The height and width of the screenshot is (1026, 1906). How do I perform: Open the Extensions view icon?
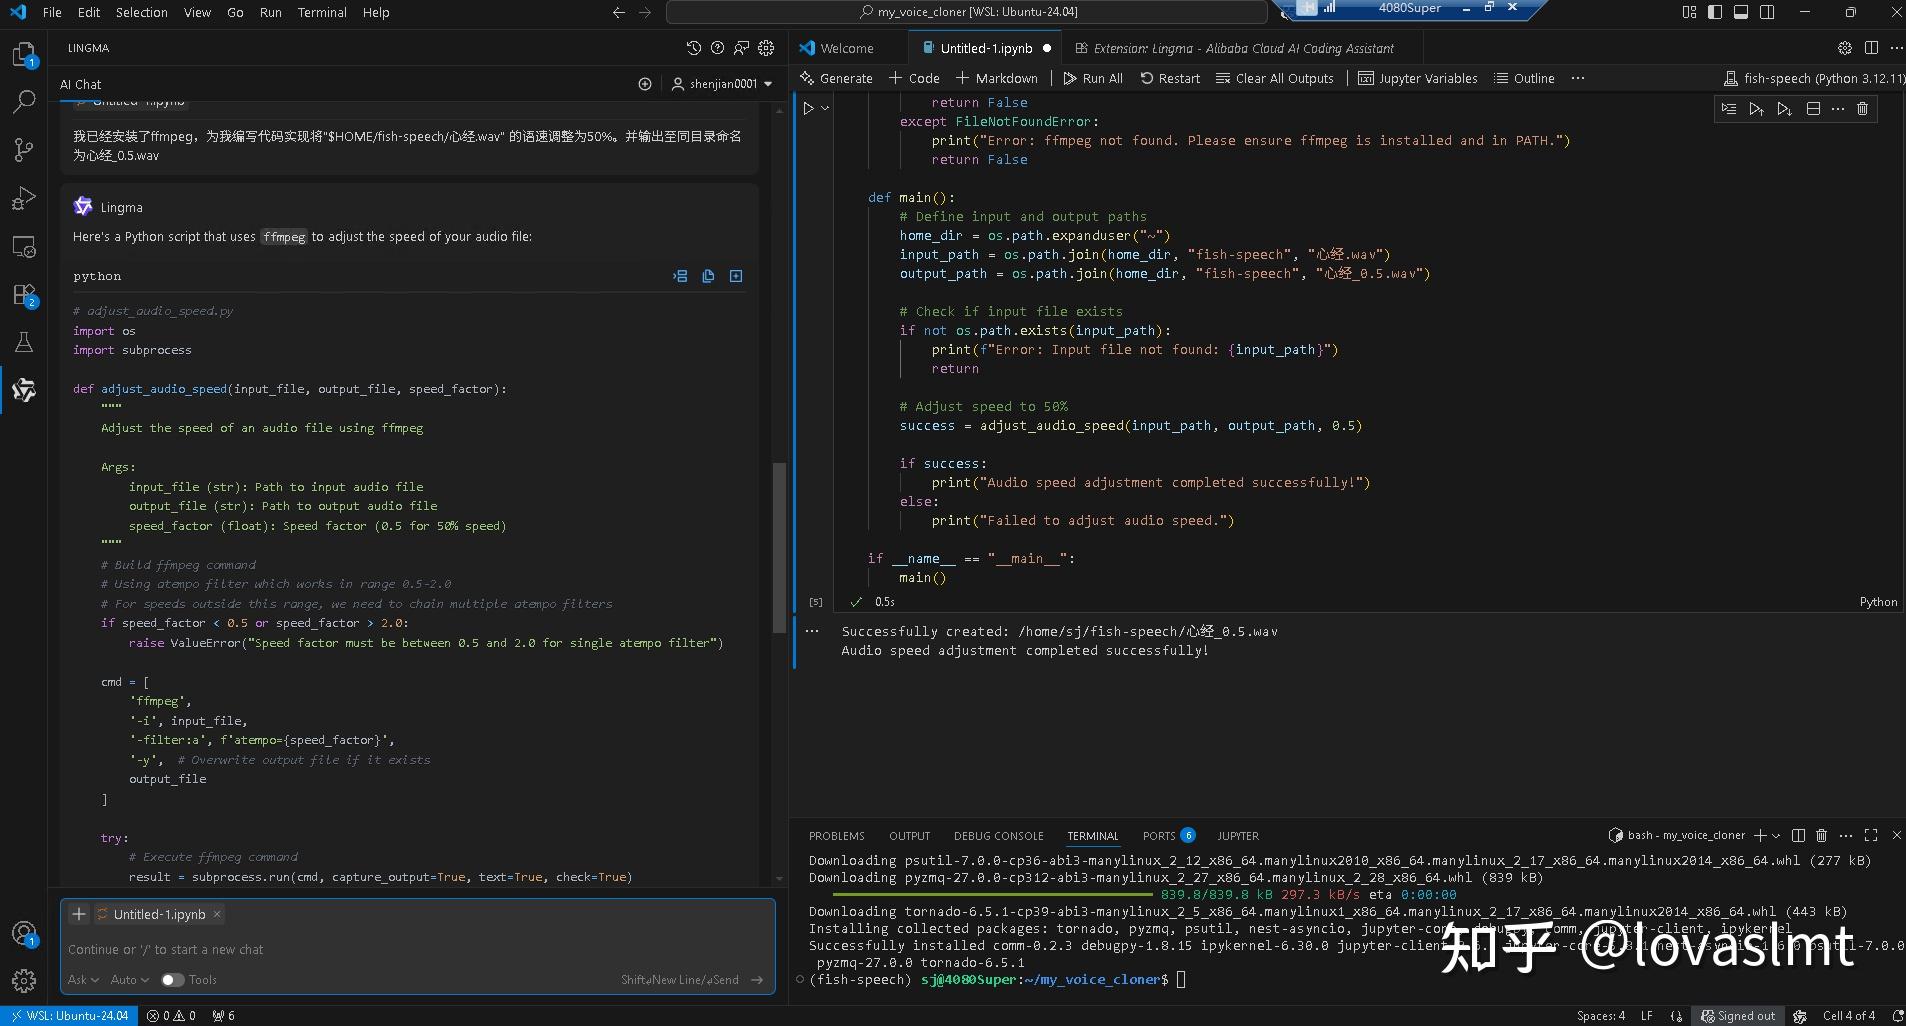pyautogui.click(x=24, y=294)
